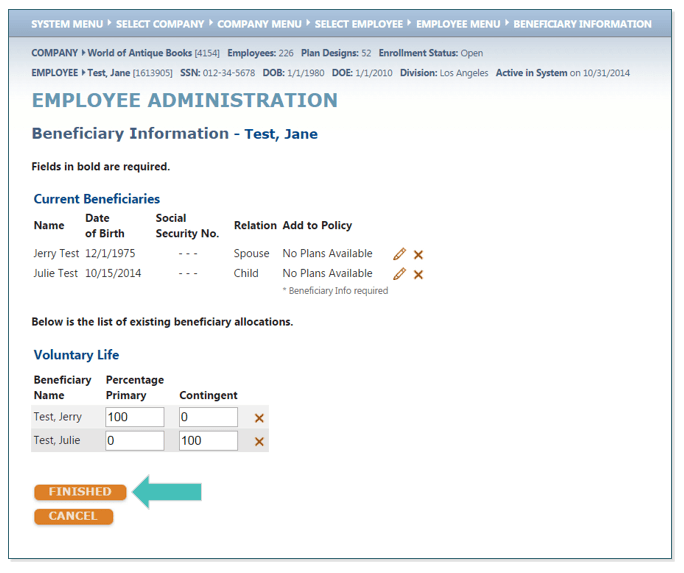Open Company Menu breadcrumb
The height and width of the screenshot is (573, 684).
(260, 24)
